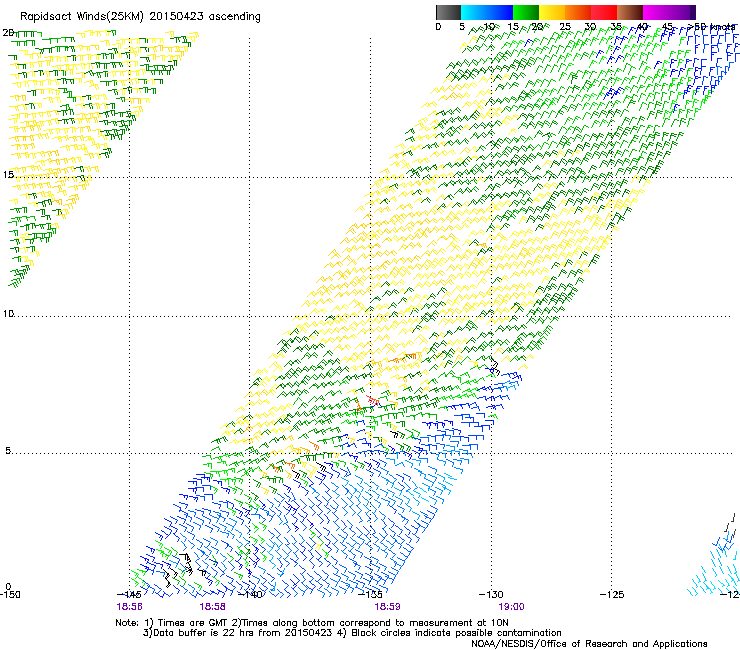The image size is (740, 650).
Task: Click the '0' label under the color bar
Action: [x=438, y=27]
